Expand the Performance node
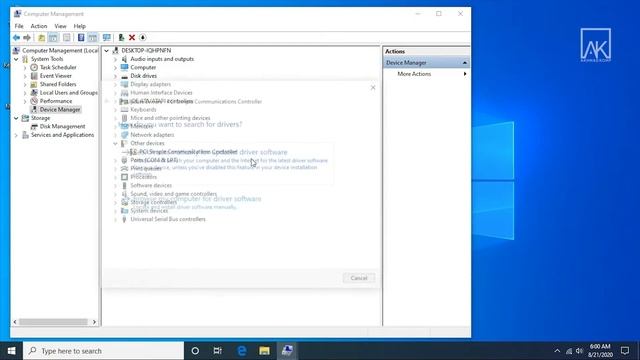The image size is (640, 360). click(x=25, y=101)
